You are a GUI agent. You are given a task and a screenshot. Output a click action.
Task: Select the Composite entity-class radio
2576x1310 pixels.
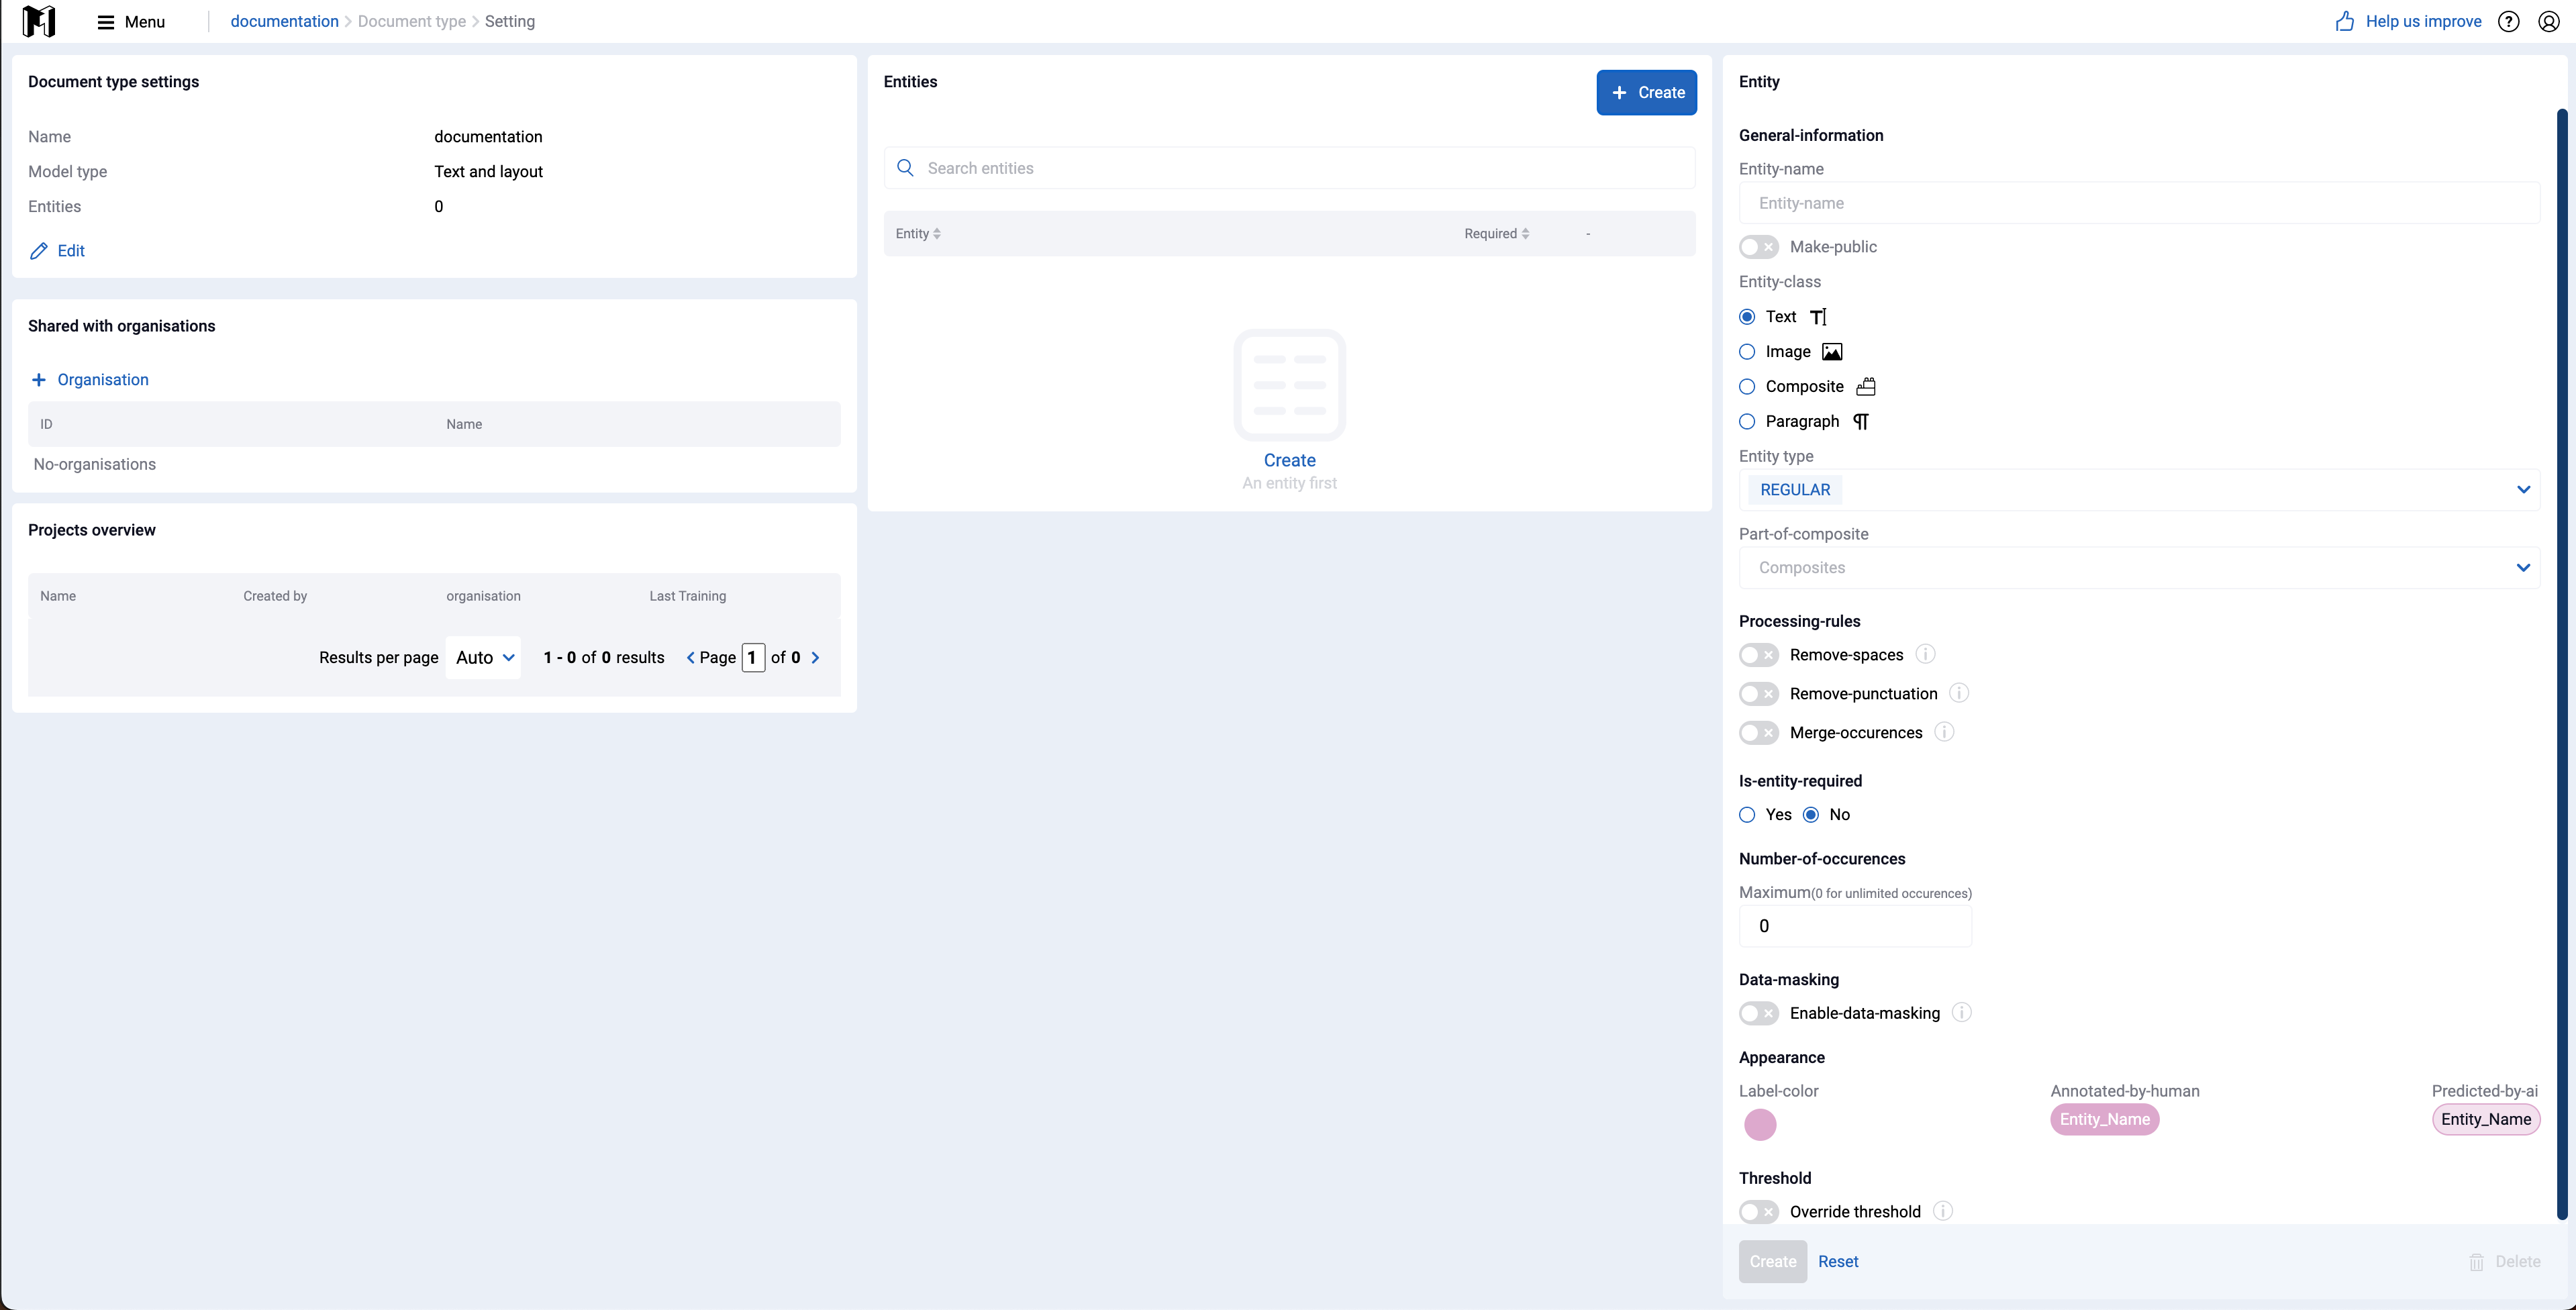[1747, 387]
